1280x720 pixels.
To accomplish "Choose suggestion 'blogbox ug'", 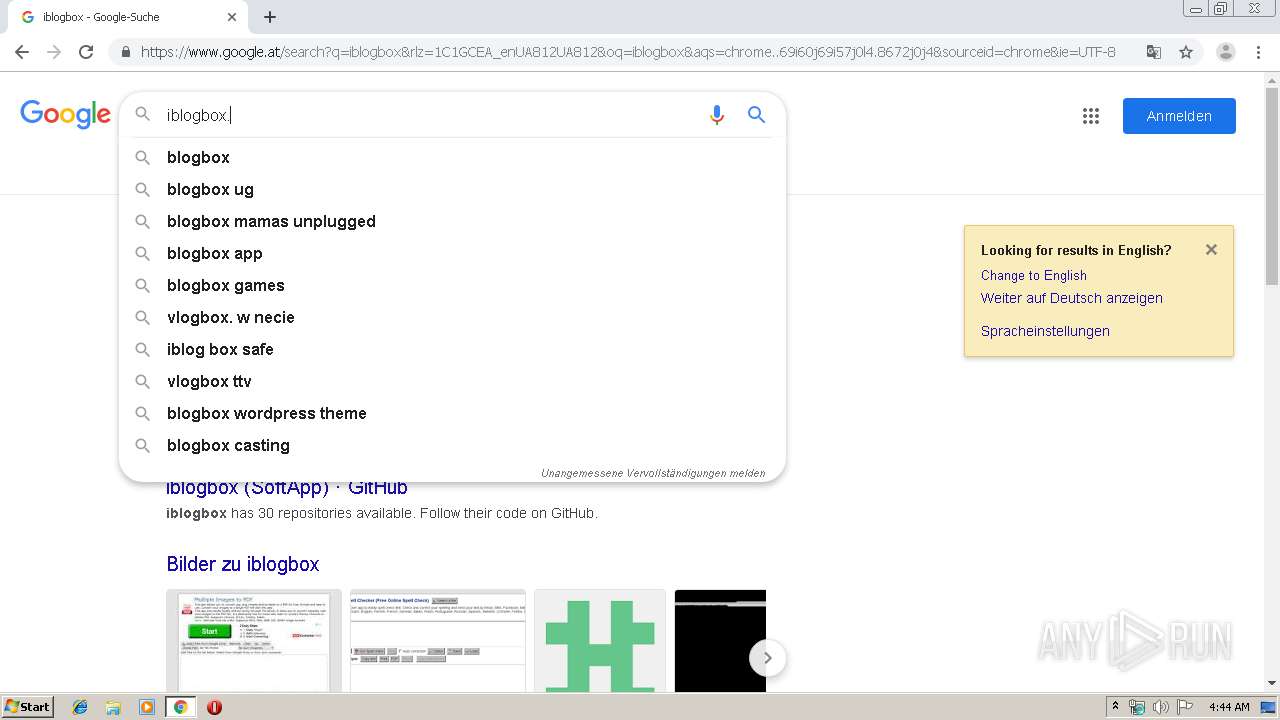I will pyautogui.click(x=452, y=189).
